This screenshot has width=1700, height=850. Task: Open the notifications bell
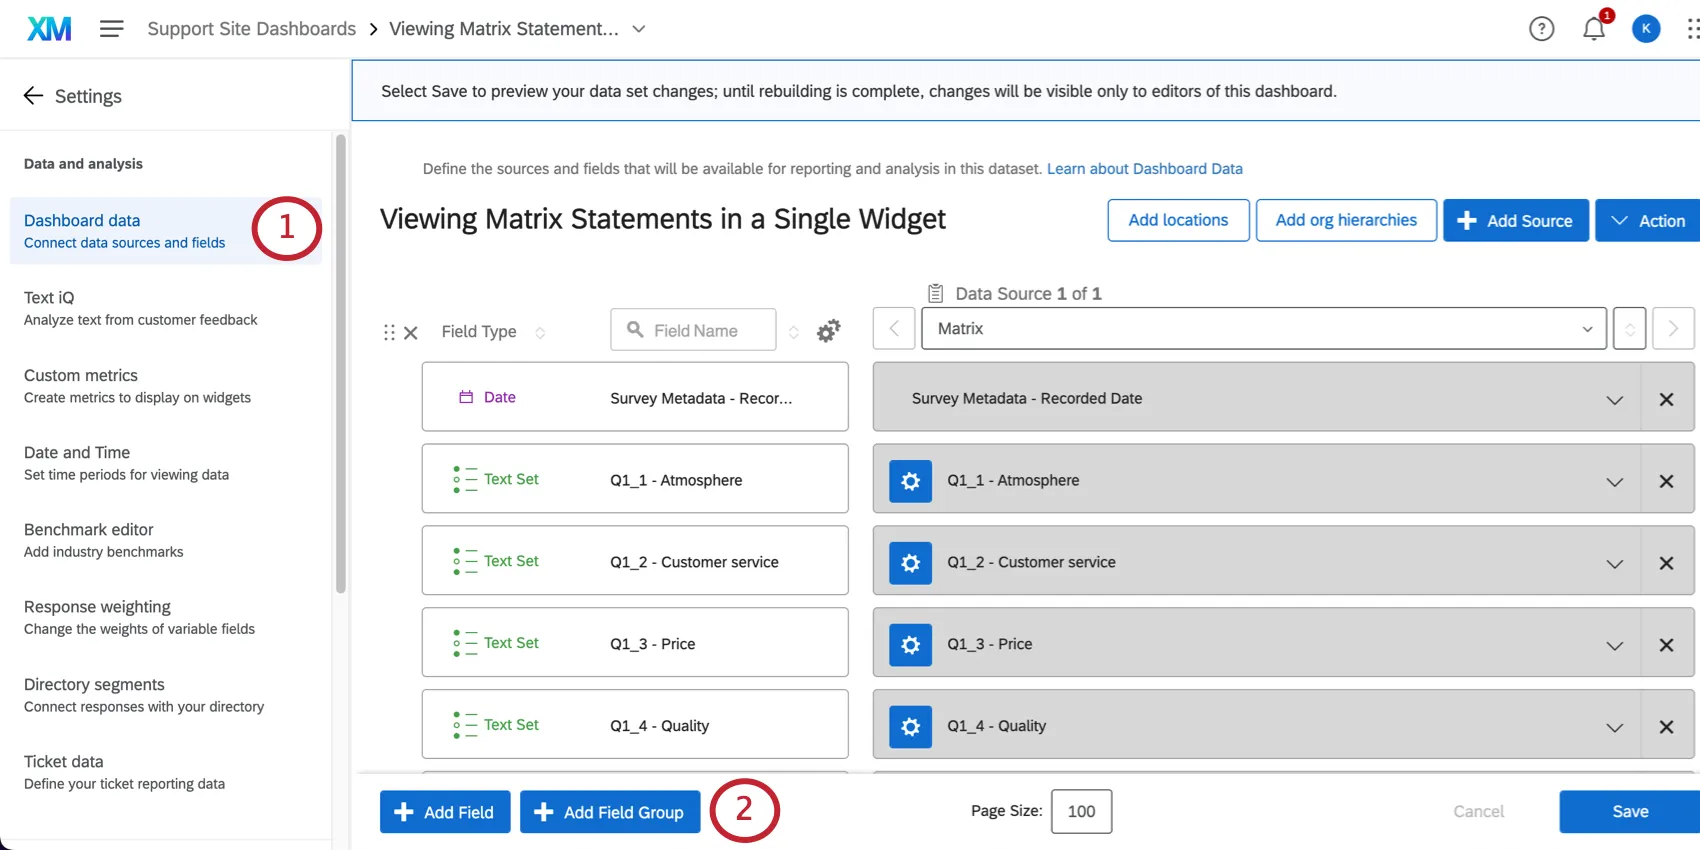(1593, 29)
